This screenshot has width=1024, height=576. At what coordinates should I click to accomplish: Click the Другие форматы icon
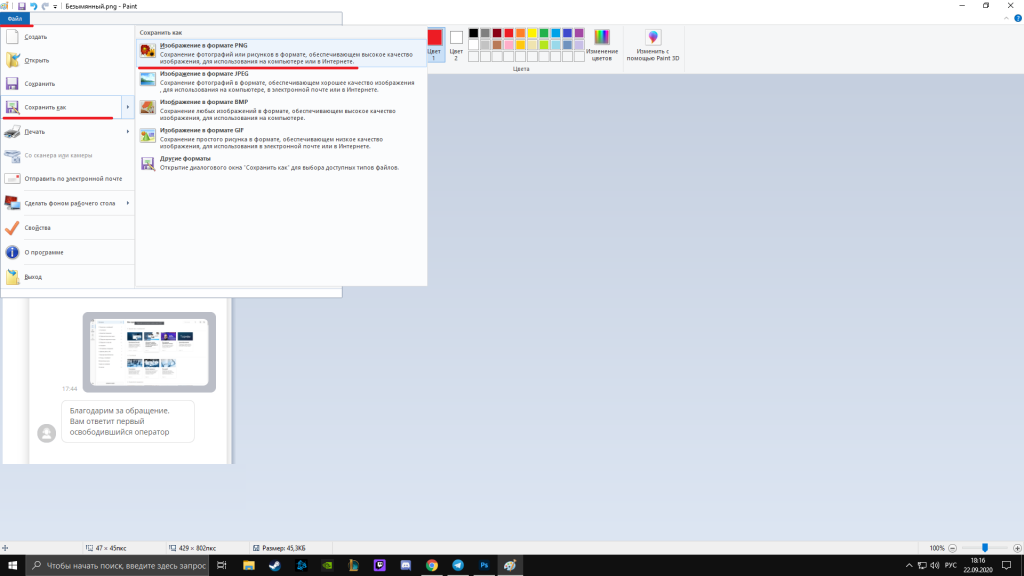point(148,163)
